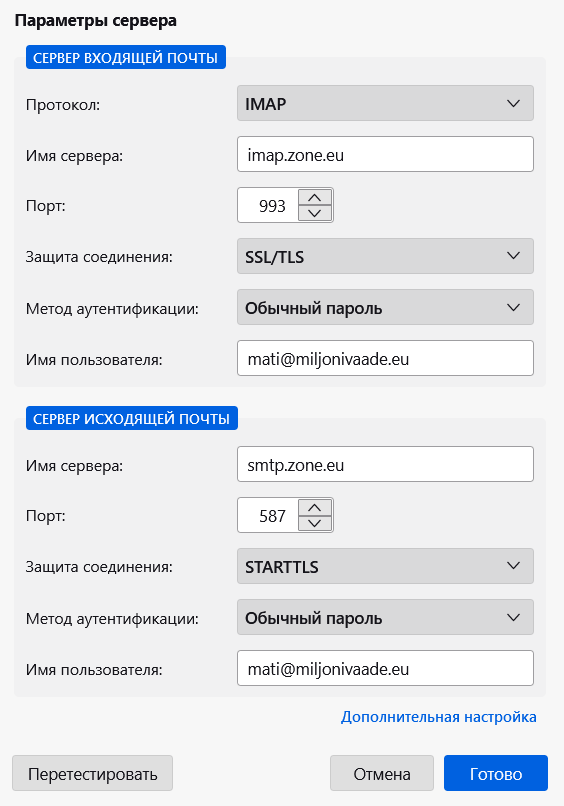Image resolution: width=564 pixels, height=806 pixels.
Task: Click the 'Перетестировать' button
Action: [93, 773]
